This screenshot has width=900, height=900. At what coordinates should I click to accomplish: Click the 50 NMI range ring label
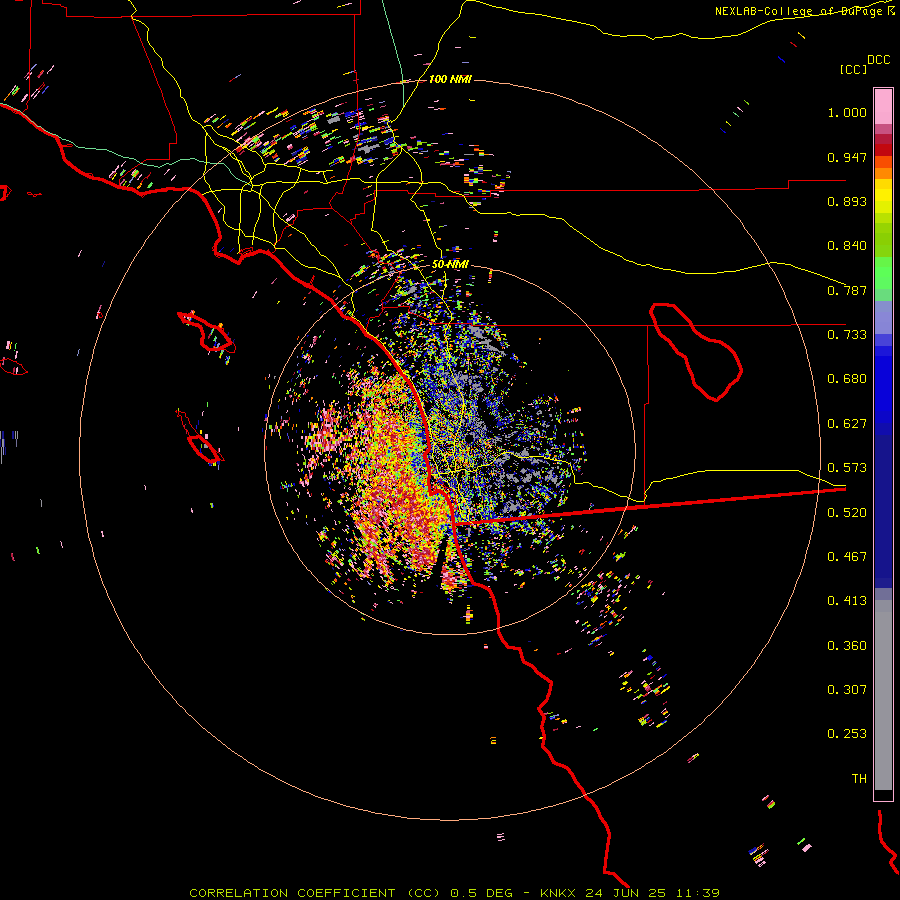pos(450,265)
